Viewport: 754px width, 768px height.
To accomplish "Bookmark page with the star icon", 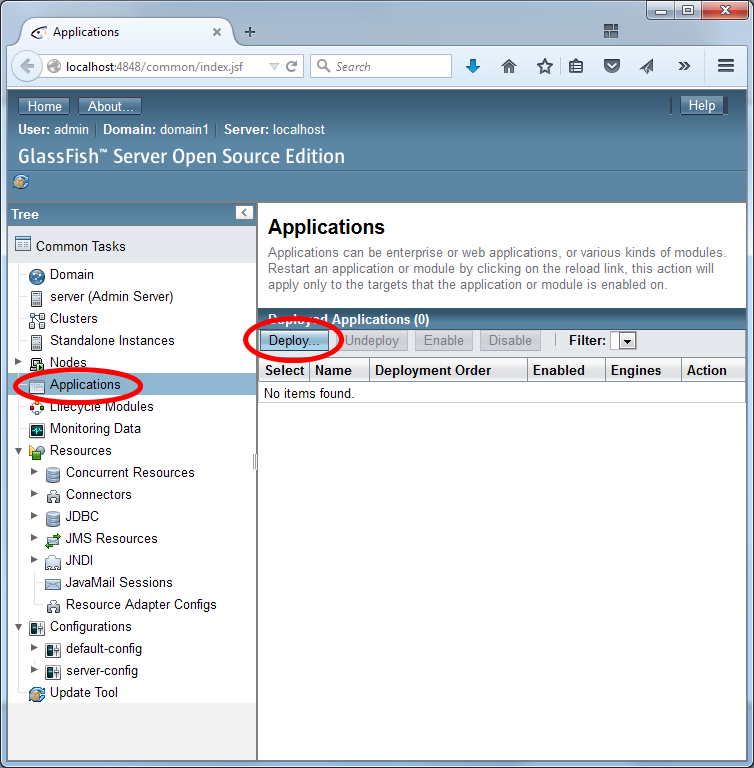I will tap(544, 66).
